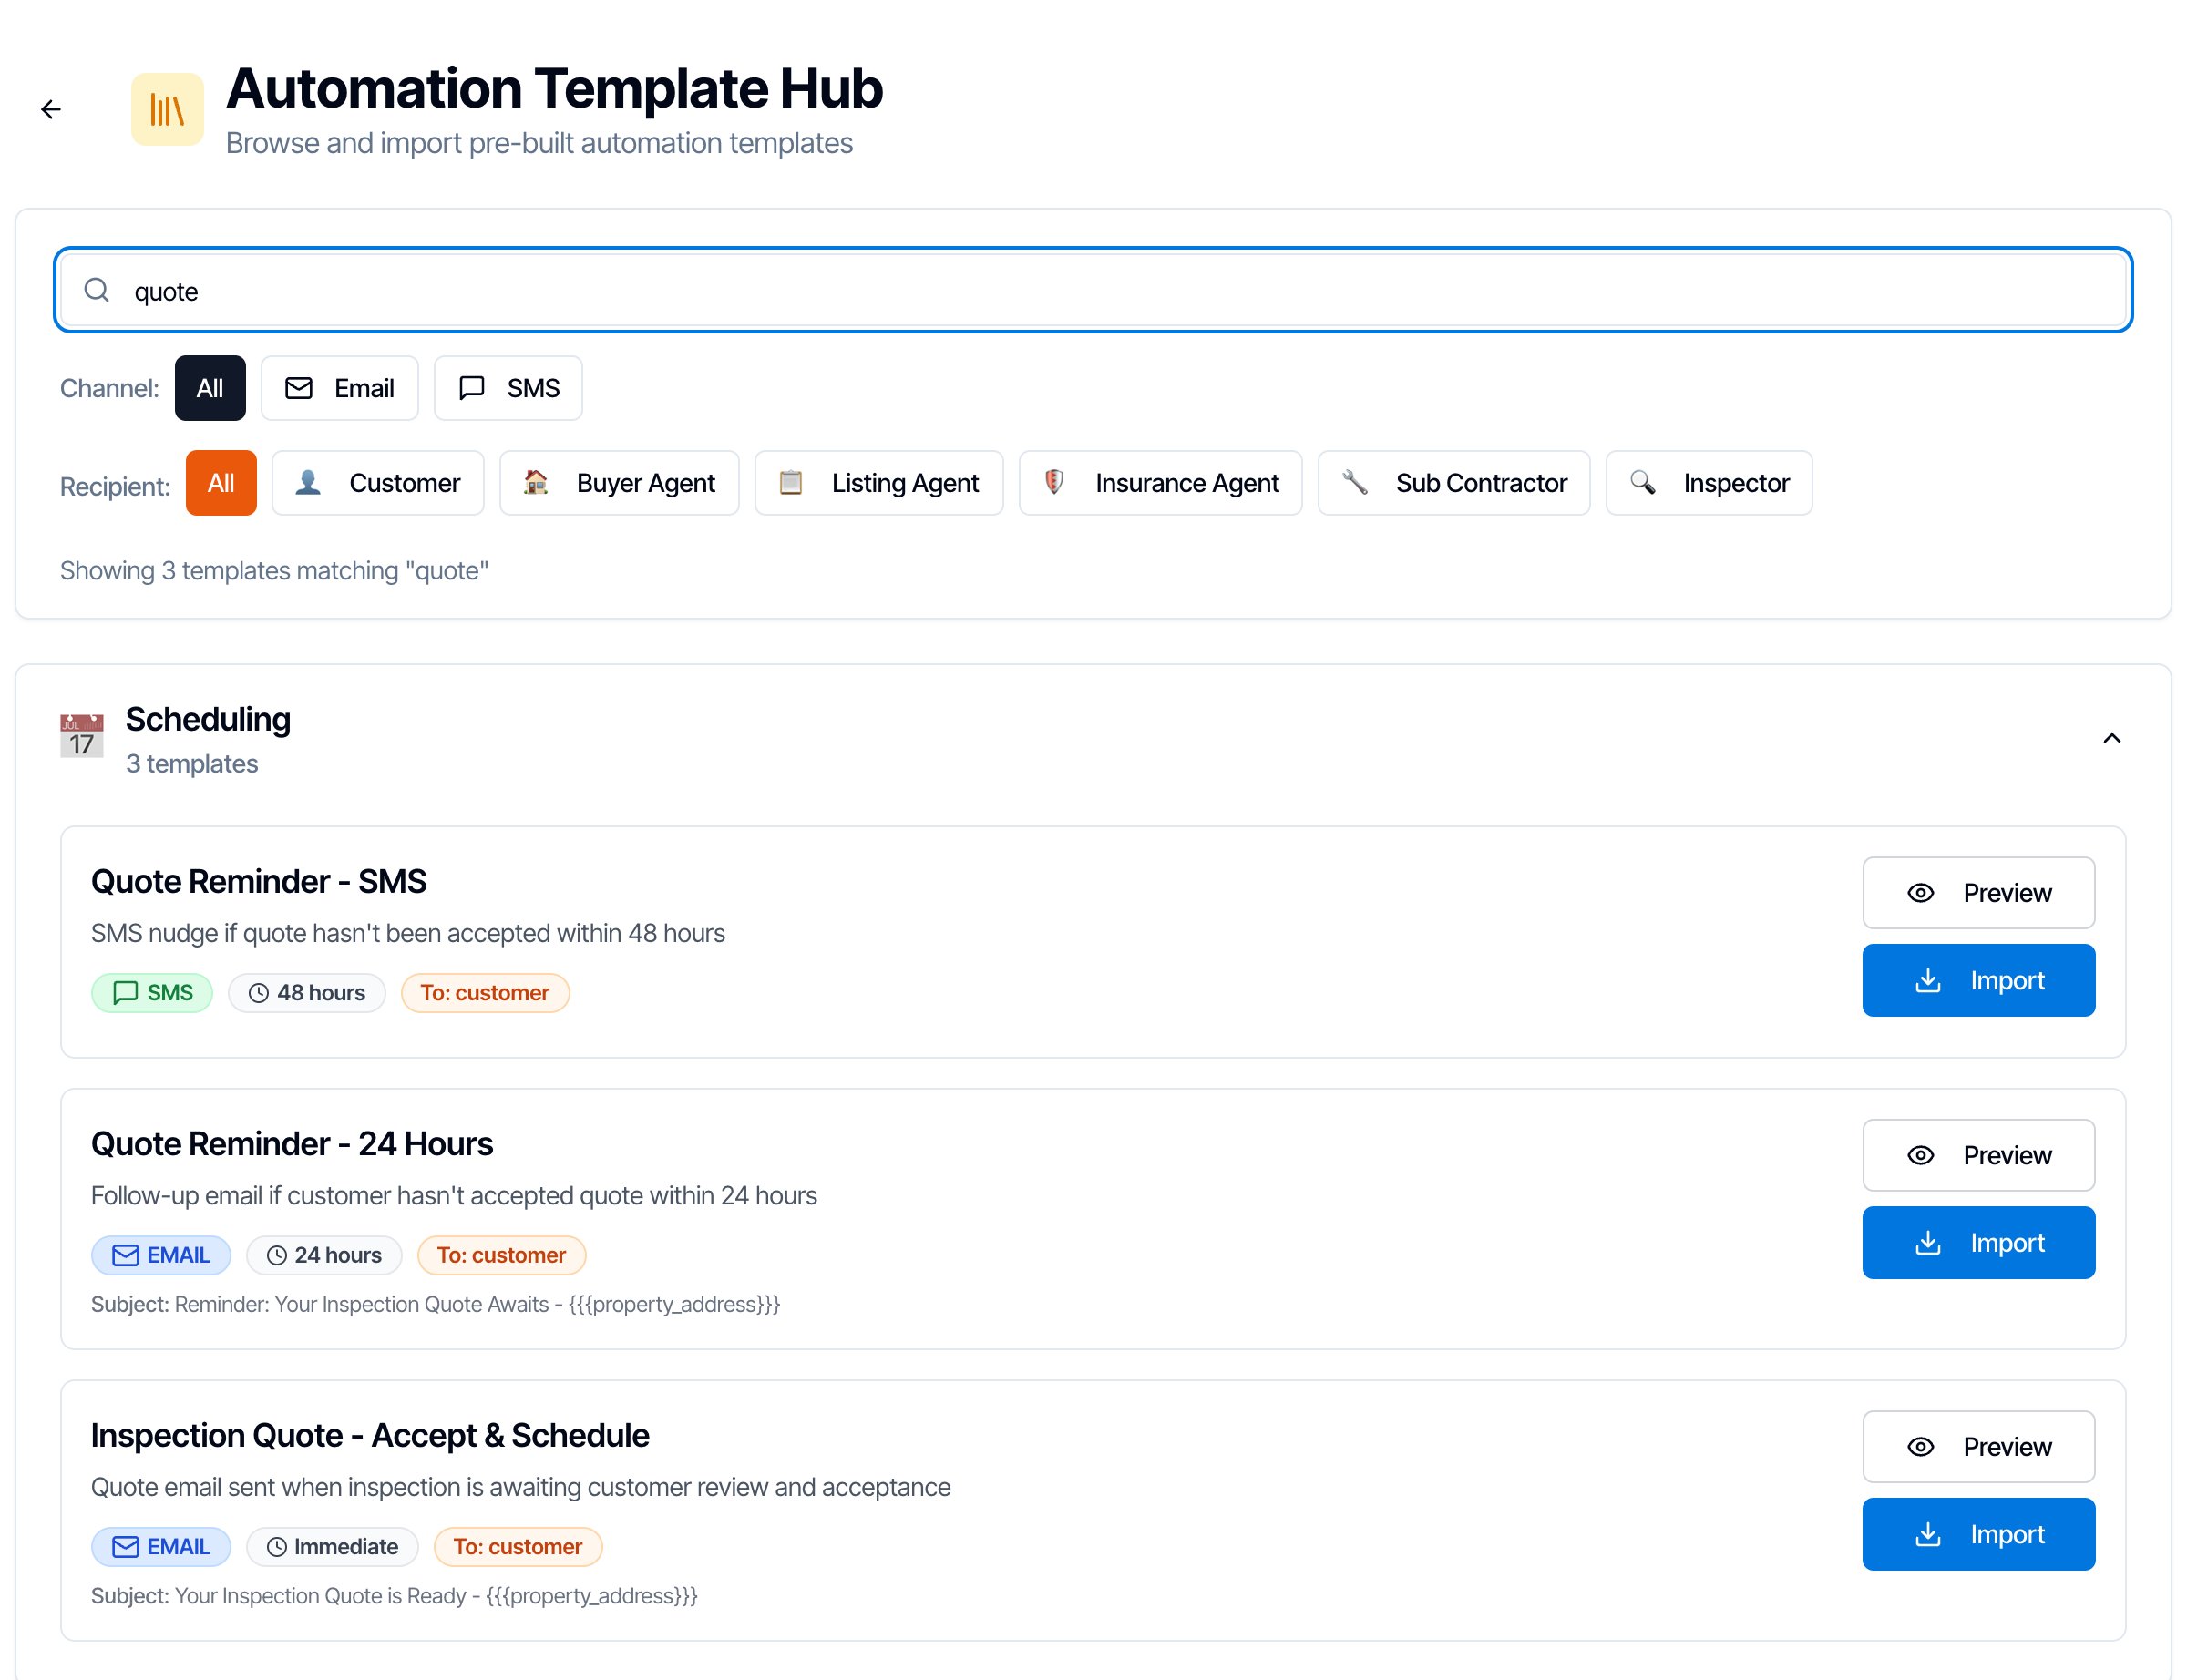Filter recipient by Inspector
2187x1680 pixels.
coord(1709,483)
